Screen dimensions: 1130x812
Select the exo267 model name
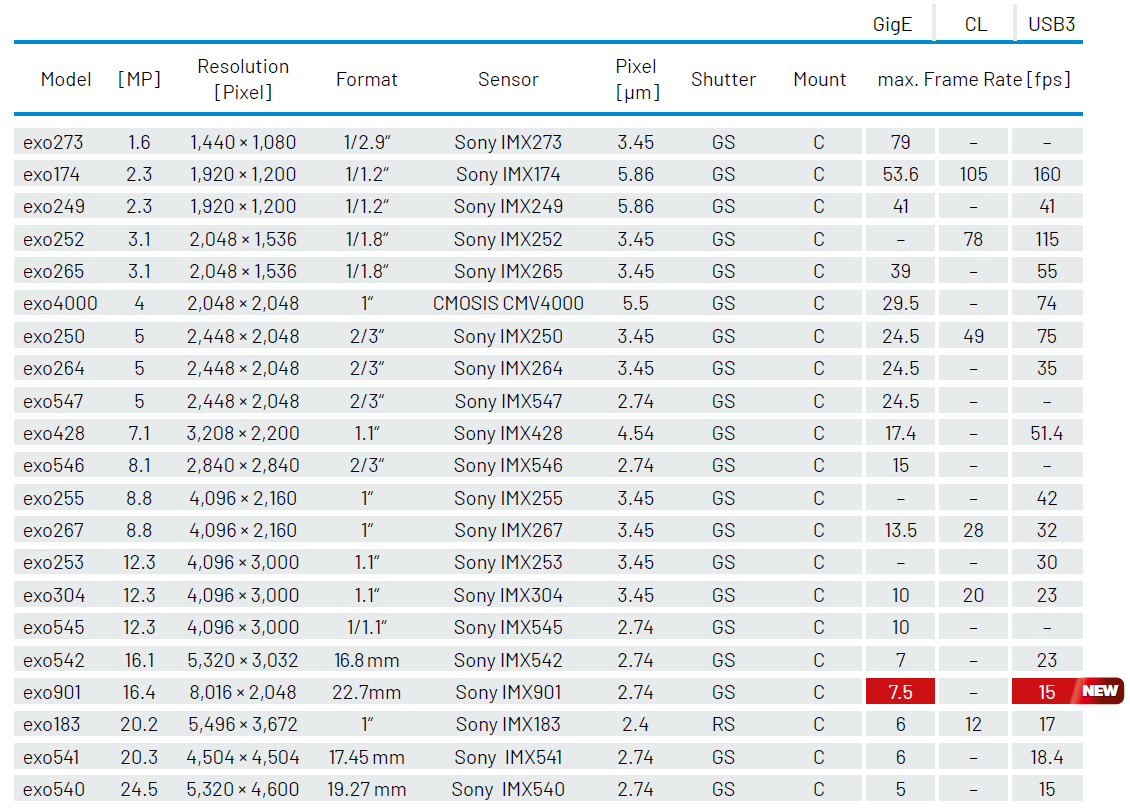click(x=53, y=530)
